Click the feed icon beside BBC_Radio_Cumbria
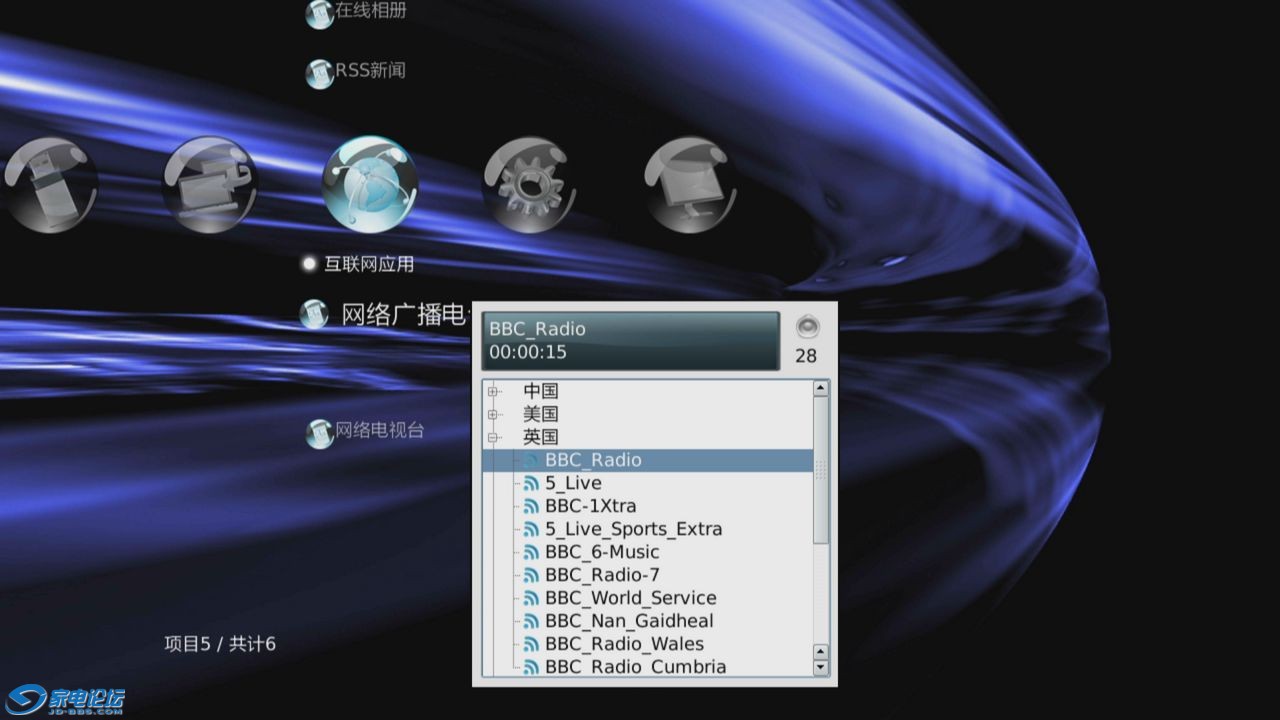This screenshot has width=1280, height=720. tap(531, 668)
